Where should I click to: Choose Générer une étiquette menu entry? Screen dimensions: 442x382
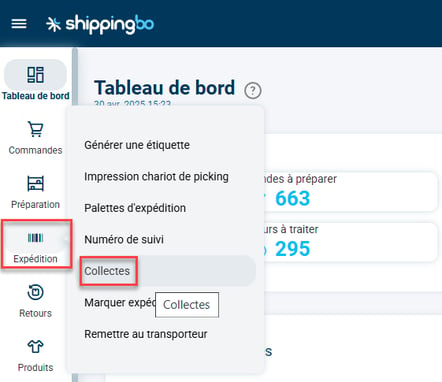pos(137,145)
